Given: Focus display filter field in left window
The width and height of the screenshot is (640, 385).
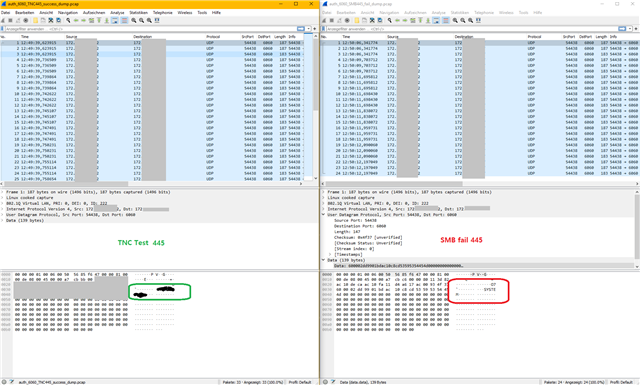Looking at the screenshot, I should [151, 29].
